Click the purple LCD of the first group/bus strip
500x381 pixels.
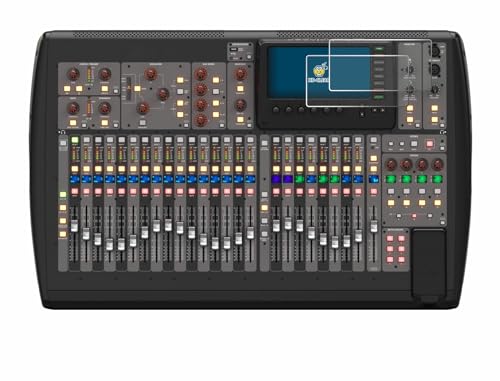coord(276,179)
